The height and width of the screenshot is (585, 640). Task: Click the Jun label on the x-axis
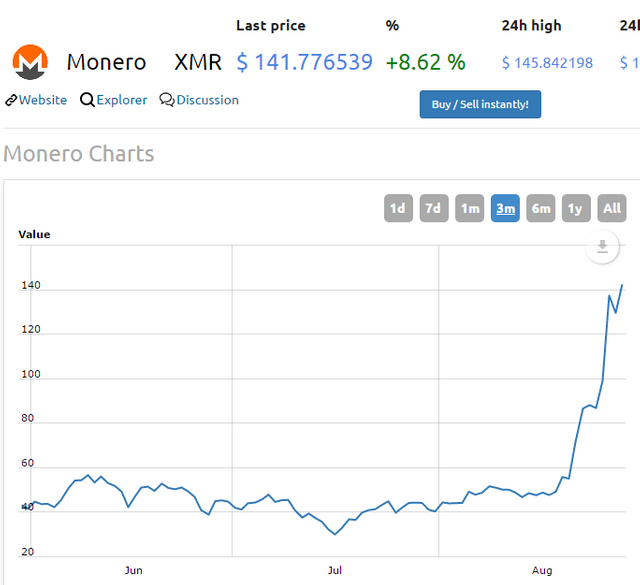tap(133, 570)
